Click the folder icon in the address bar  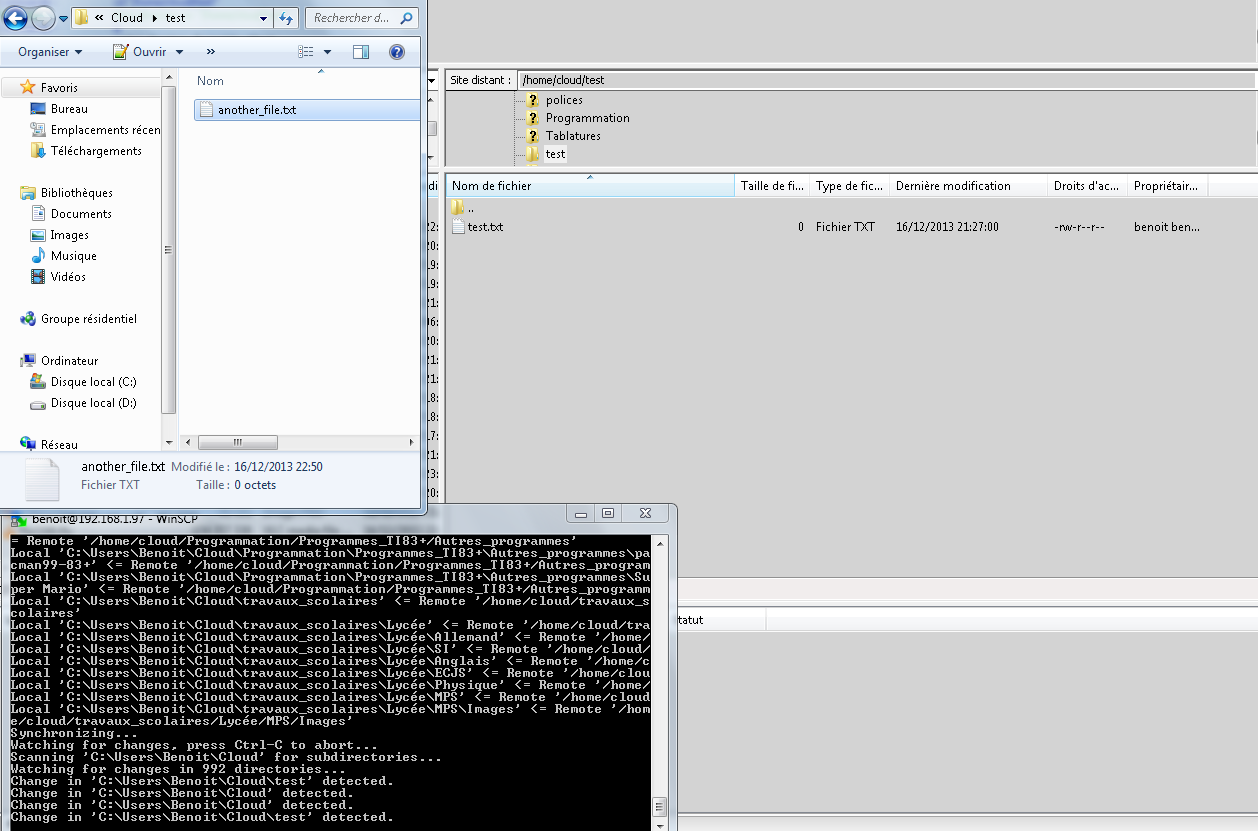pos(83,18)
